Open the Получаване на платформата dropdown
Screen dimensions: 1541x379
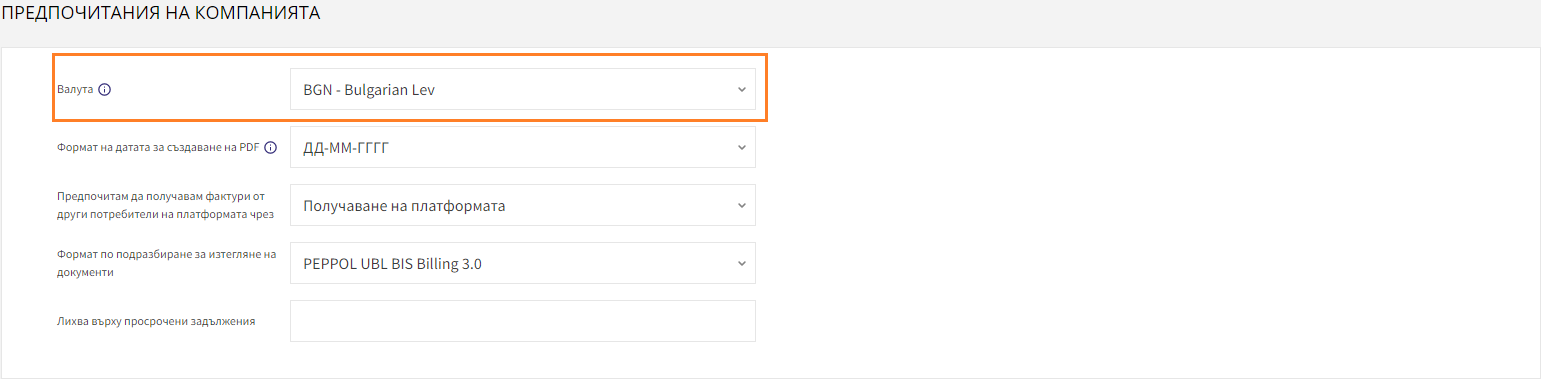coord(522,205)
